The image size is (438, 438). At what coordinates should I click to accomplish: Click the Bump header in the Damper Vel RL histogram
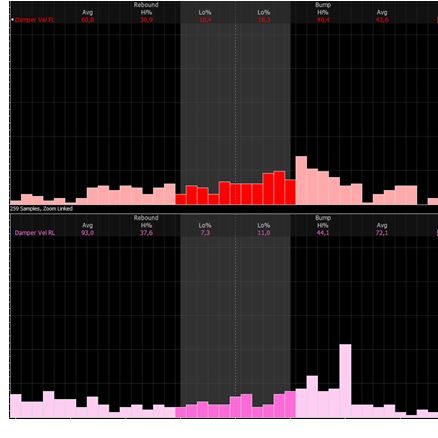tap(323, 218)
